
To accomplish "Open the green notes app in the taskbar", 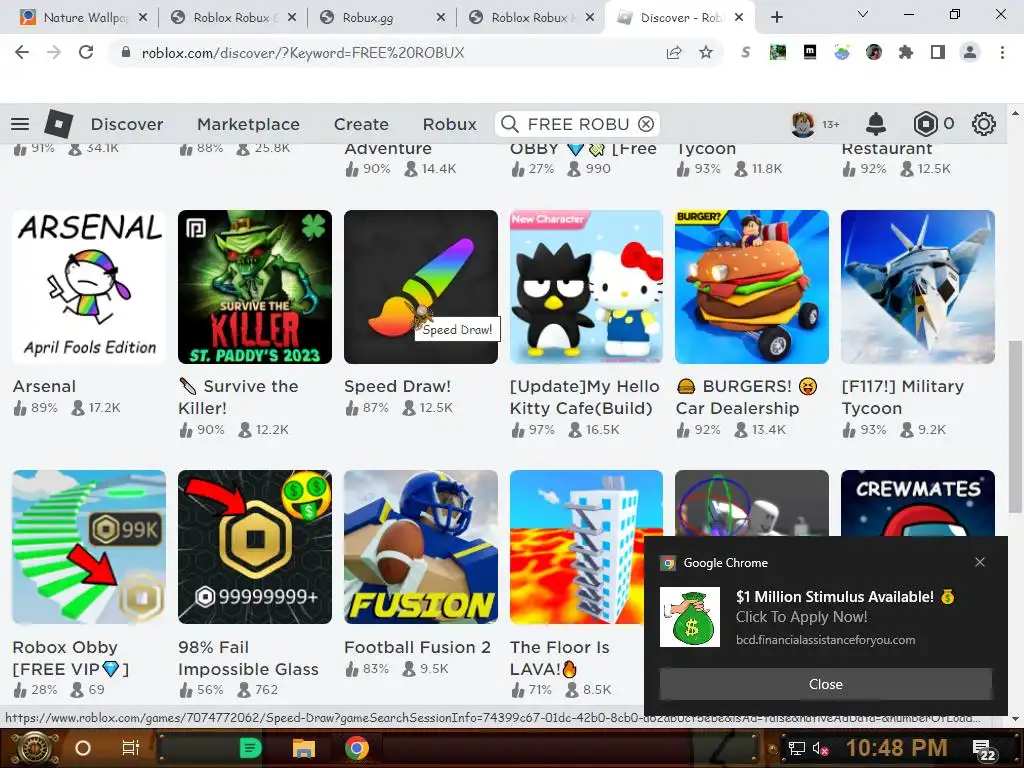I will coord(250,748).
